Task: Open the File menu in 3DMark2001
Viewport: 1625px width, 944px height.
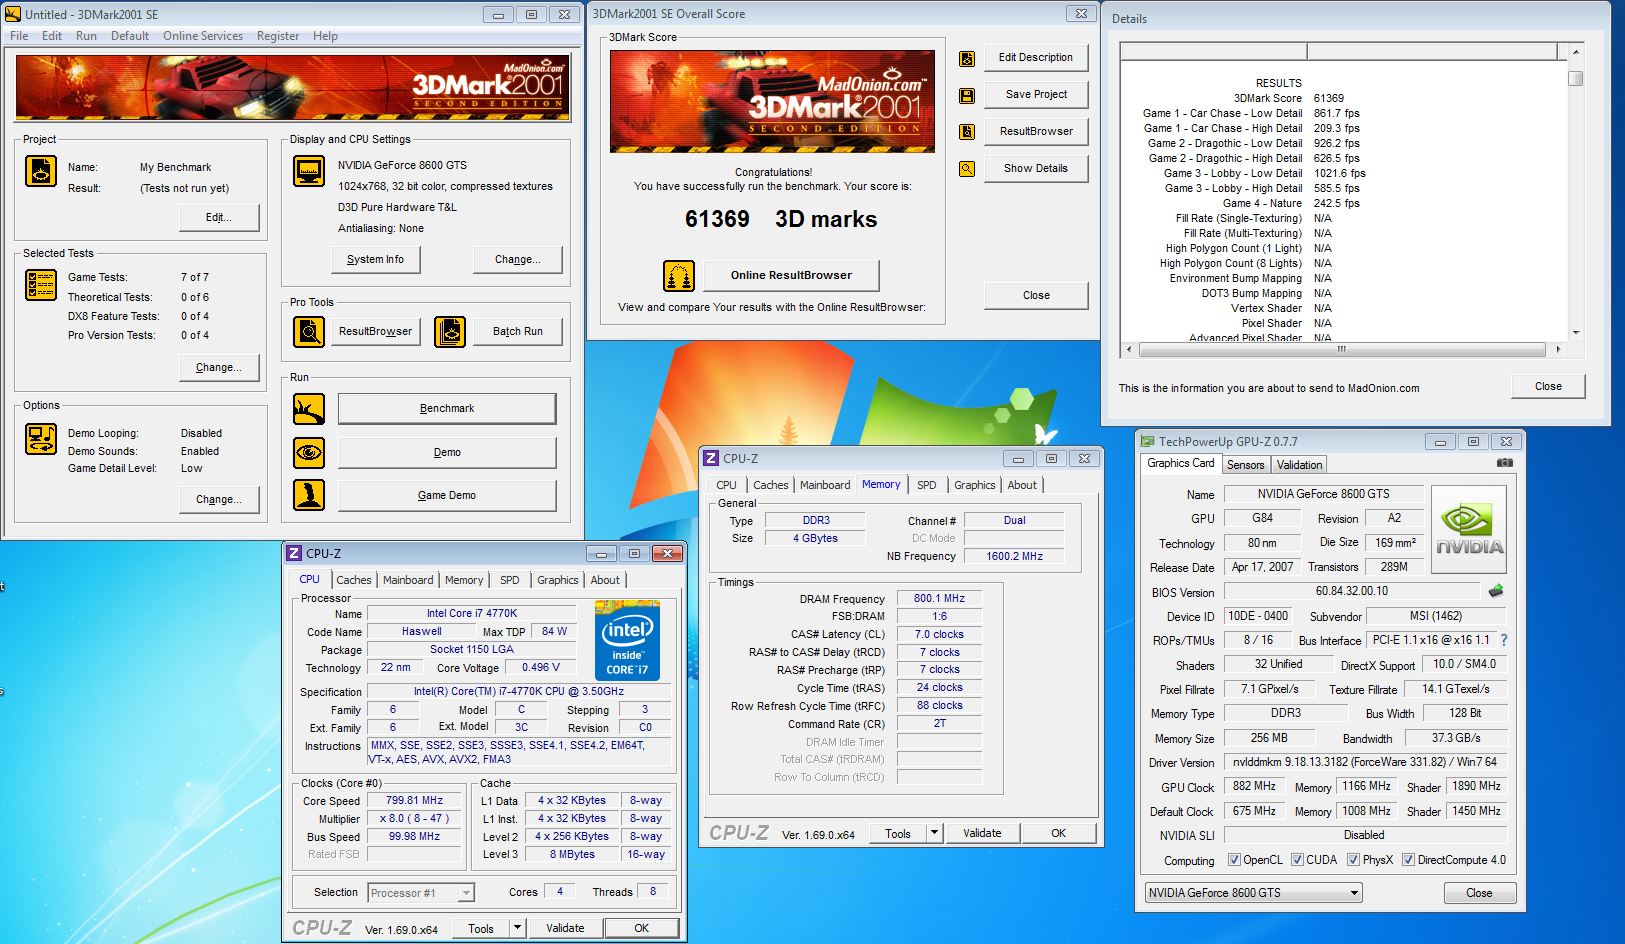Action: 19,36
